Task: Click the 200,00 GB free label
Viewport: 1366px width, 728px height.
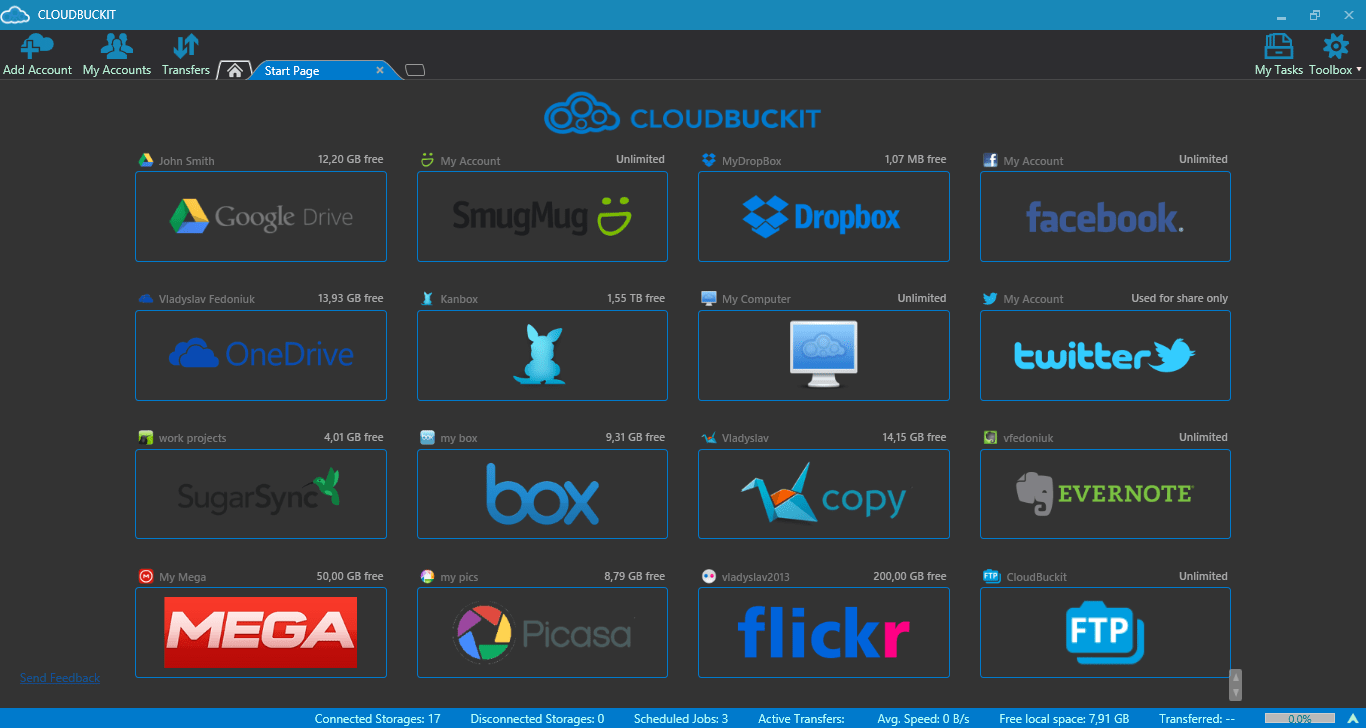Action: [908, 576]
